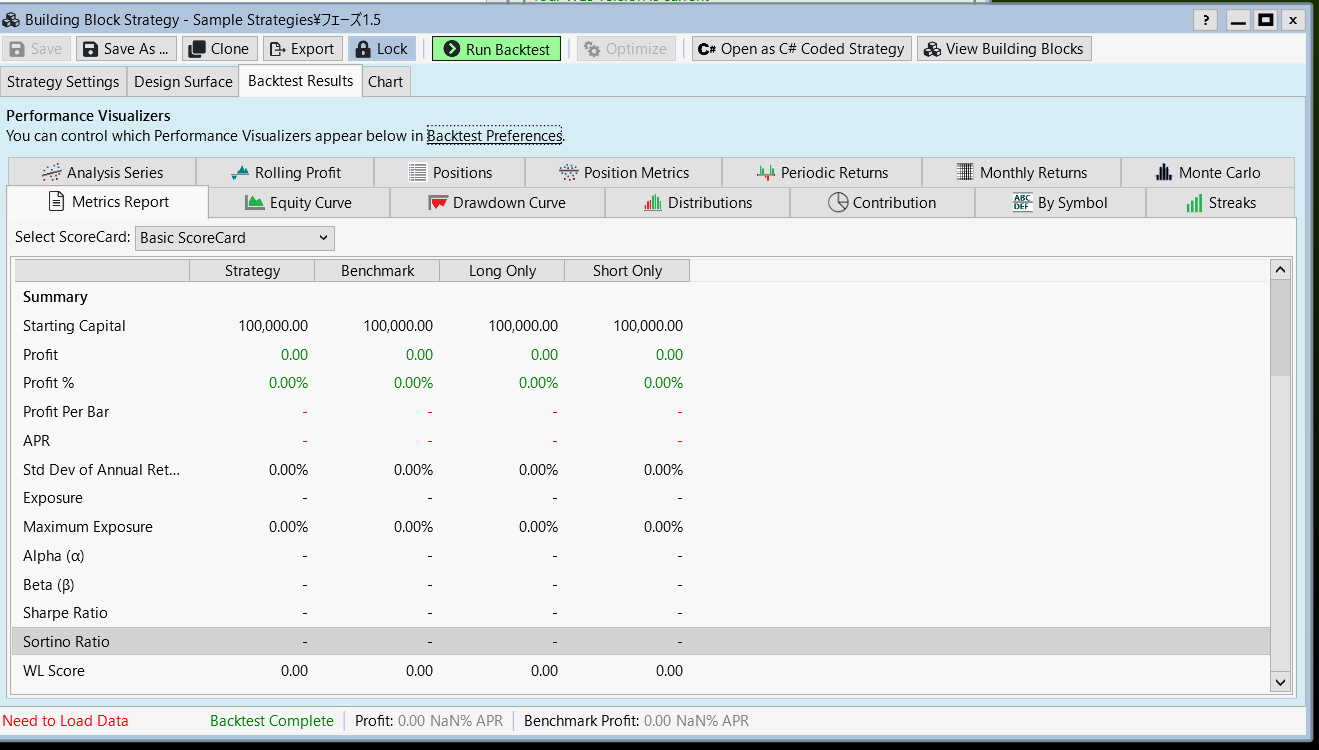
Task: Click the scrollbar down arrow
Action: point(1280,681)
